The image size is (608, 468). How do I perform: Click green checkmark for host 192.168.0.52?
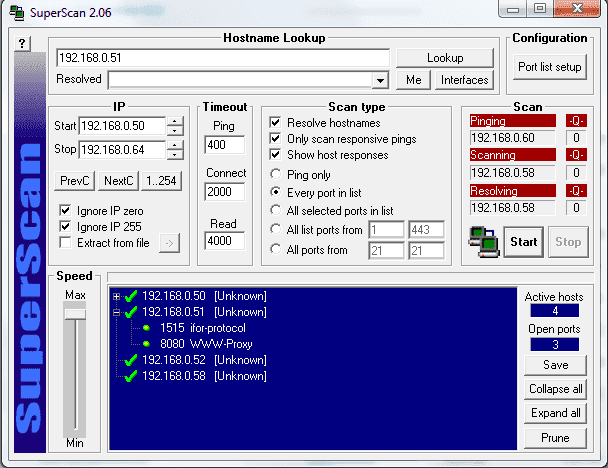130,360
